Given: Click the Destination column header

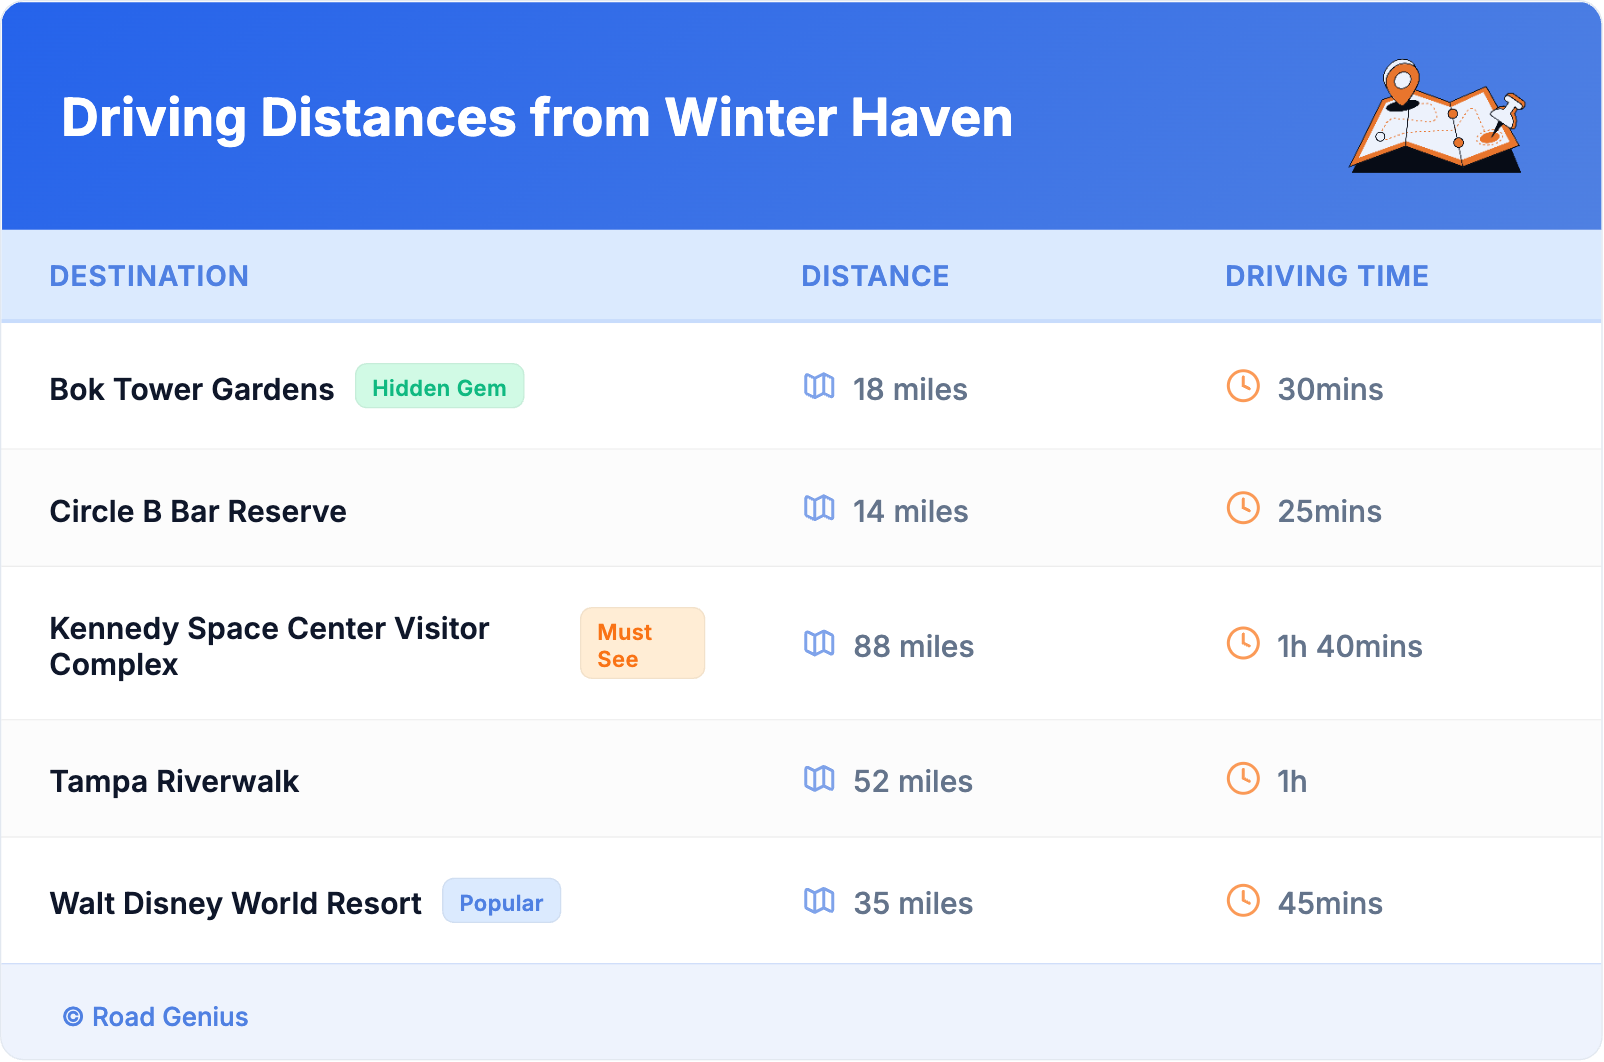Looking at the screenshot, I should click(x=149, y=276).
